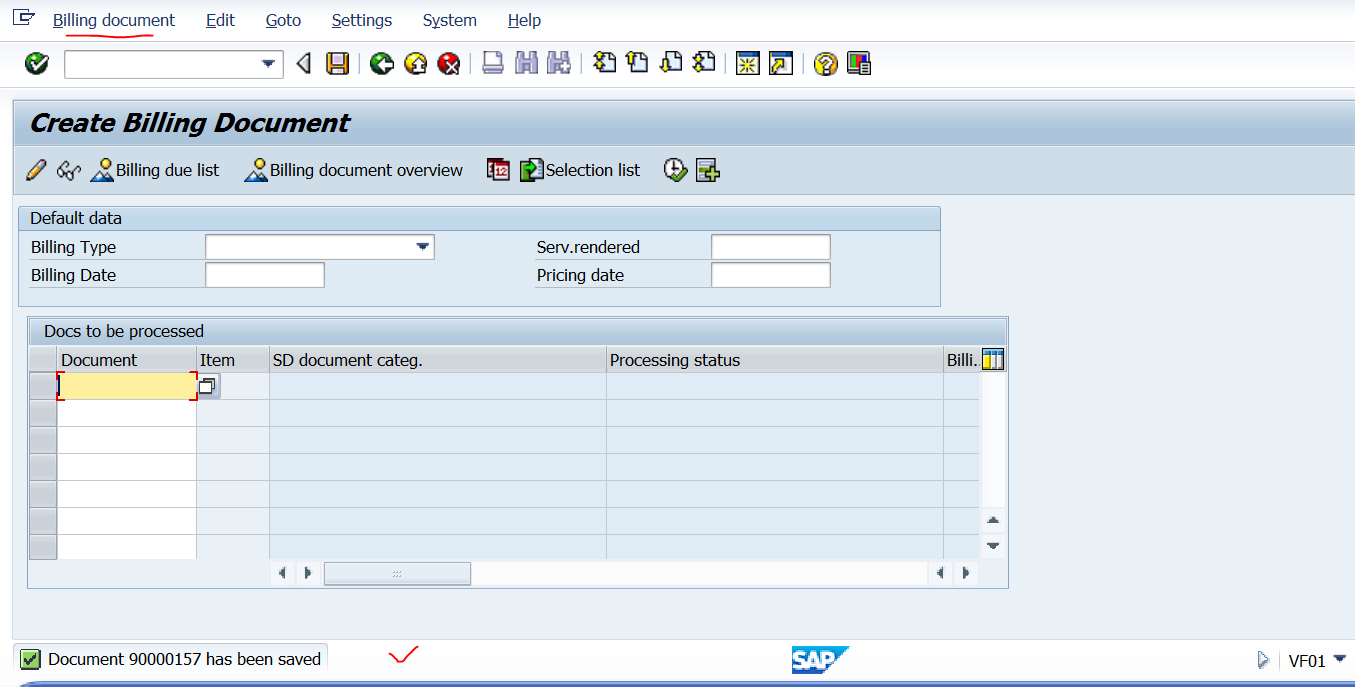
Task: Open the Settings menu
Action: (361, 20)
